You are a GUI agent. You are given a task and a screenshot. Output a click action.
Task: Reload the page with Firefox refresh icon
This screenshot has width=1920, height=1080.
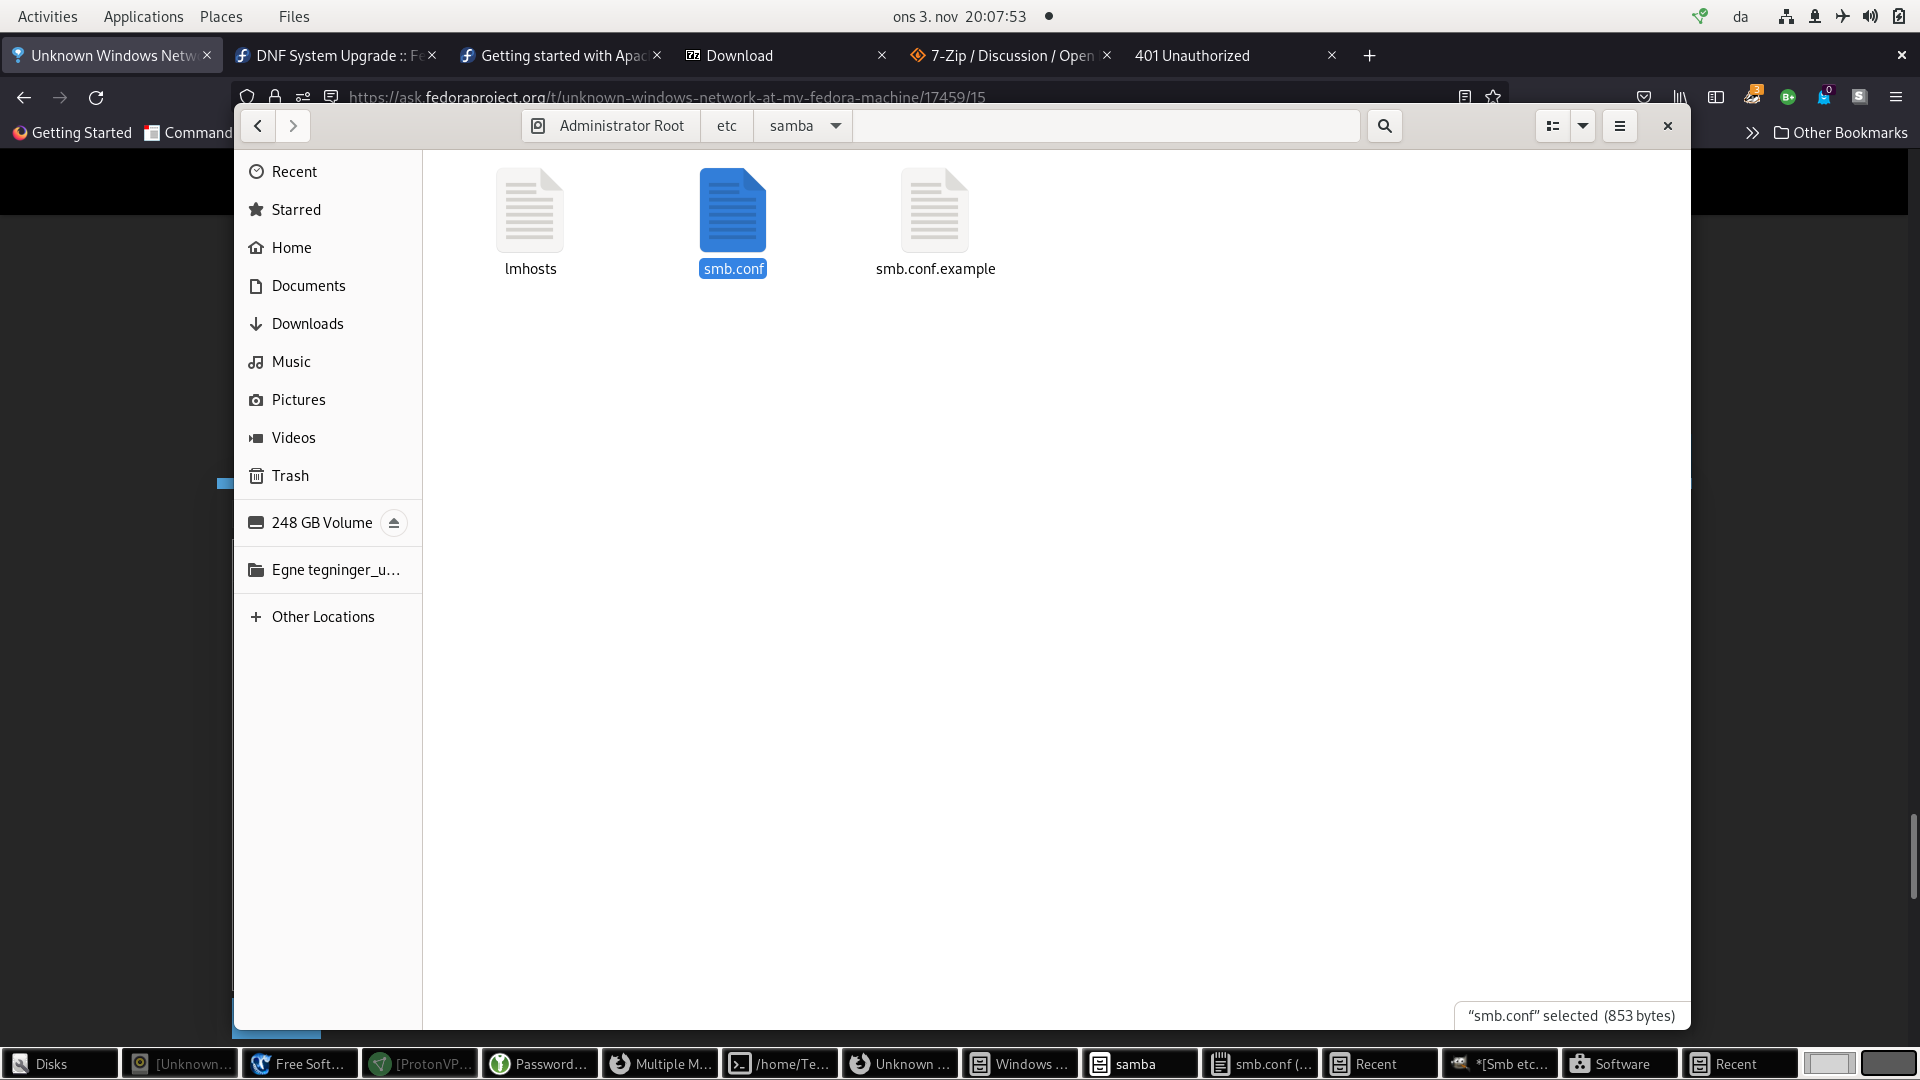(96, 98)
